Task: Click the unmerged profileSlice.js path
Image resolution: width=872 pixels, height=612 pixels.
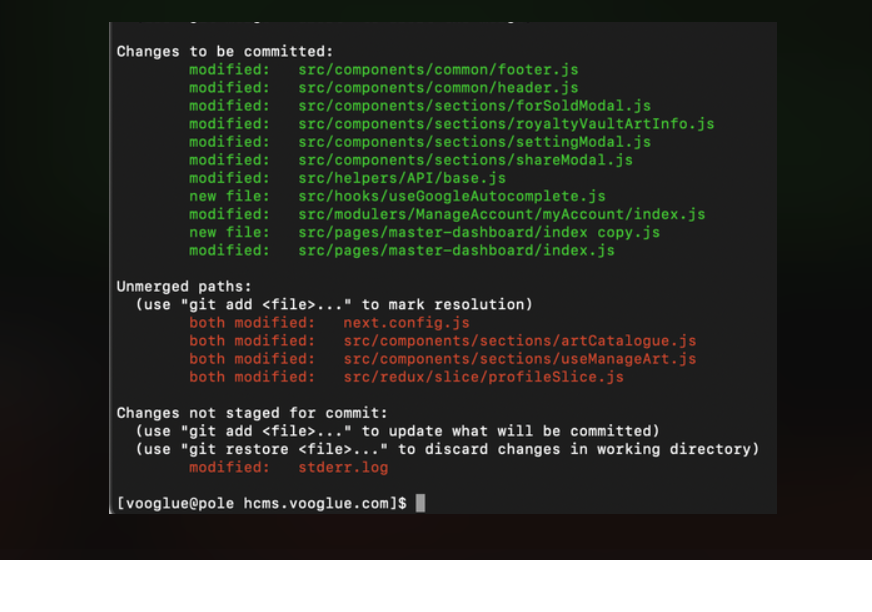Action: (x=483, y=377)
